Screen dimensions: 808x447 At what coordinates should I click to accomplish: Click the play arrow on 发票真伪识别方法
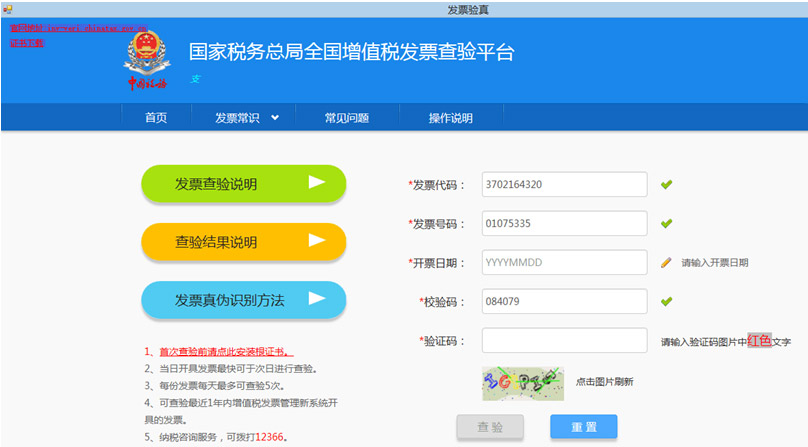pos(316,298)
